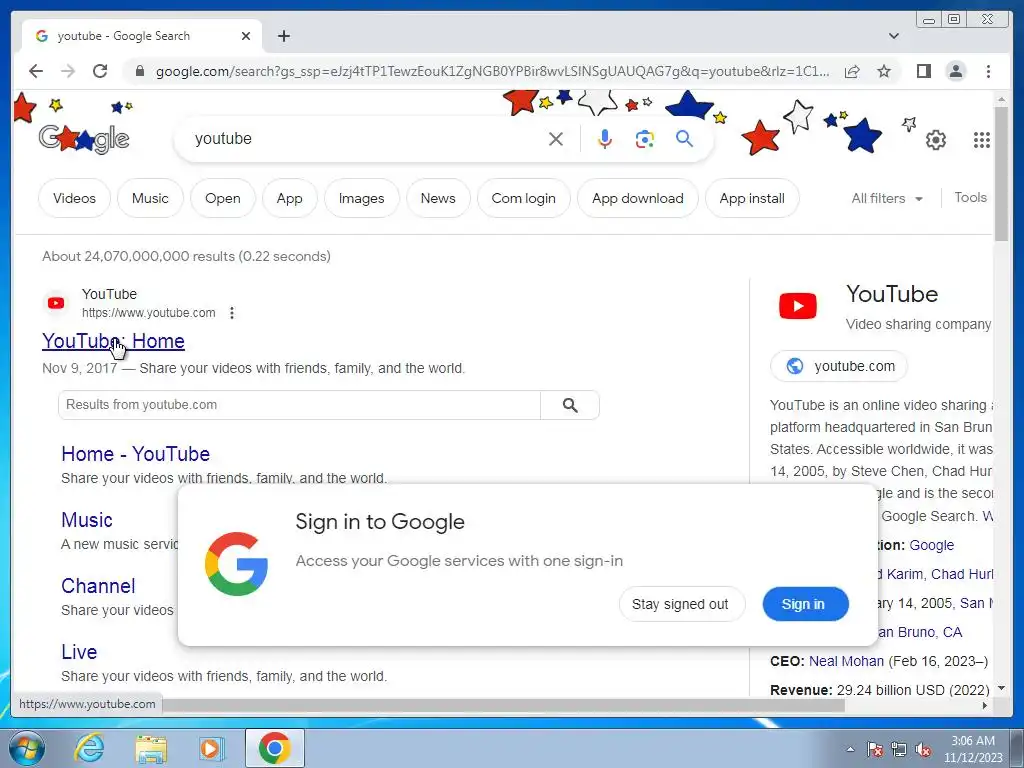Expand the tab search chevron
1024x768 pixels.
click(894, 36)
